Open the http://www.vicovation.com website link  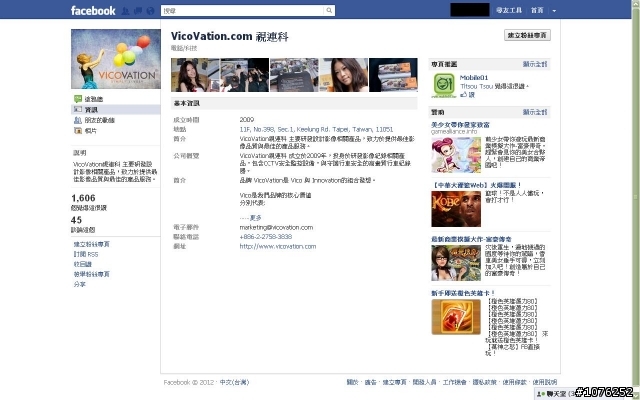(x=278, y=247)
